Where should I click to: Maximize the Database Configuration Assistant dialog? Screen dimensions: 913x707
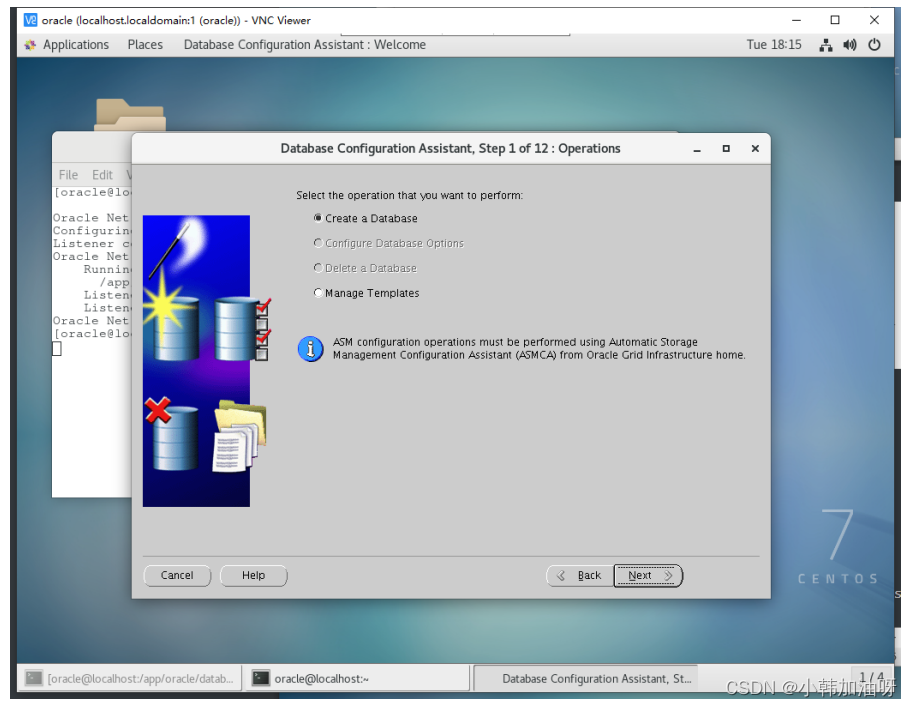point(726,149)
